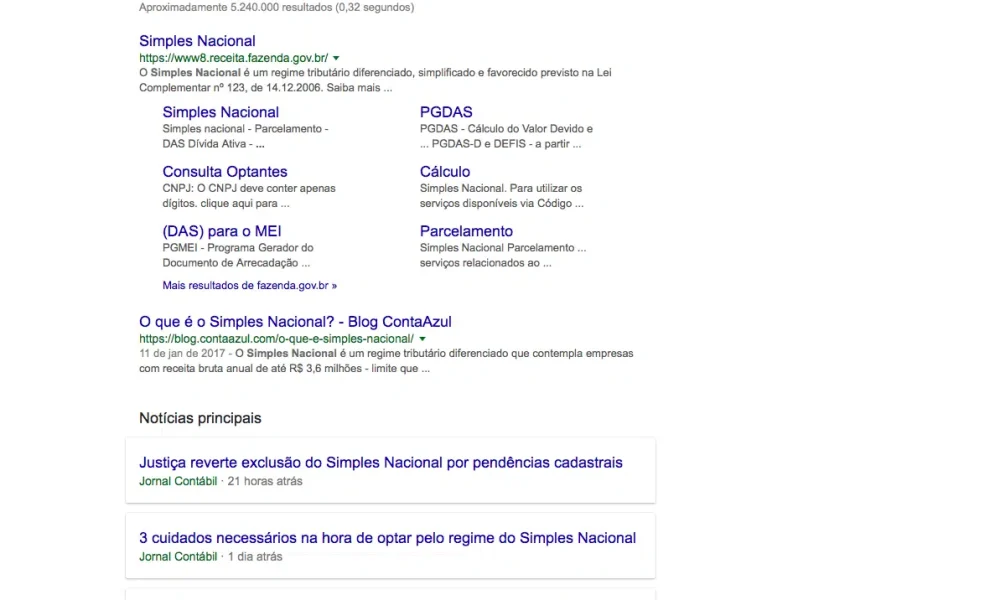Open the 3 cuidados necessários news headline
Image resolution: width=1000 pixels, height=600 pixels.
click(387, 538)
